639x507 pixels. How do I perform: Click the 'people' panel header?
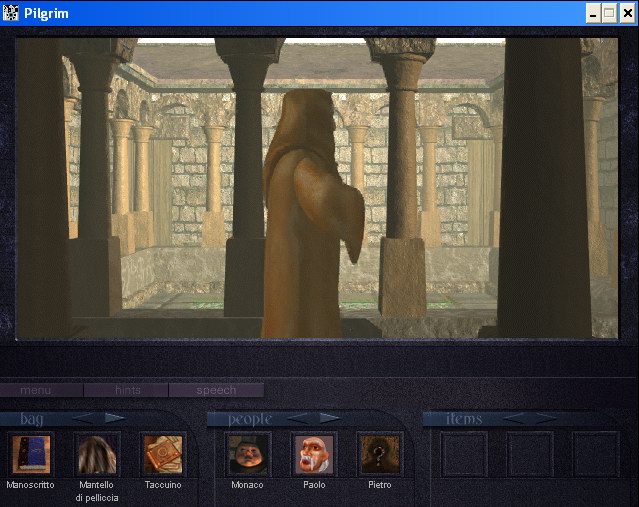click(x=250, y=419)
